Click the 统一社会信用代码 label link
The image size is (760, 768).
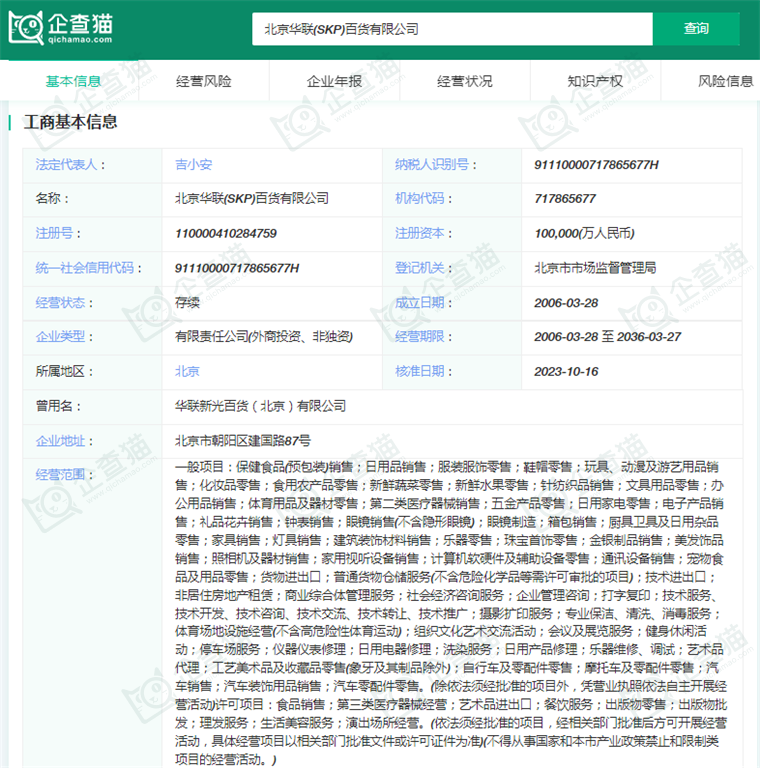[x=85, y=268]
